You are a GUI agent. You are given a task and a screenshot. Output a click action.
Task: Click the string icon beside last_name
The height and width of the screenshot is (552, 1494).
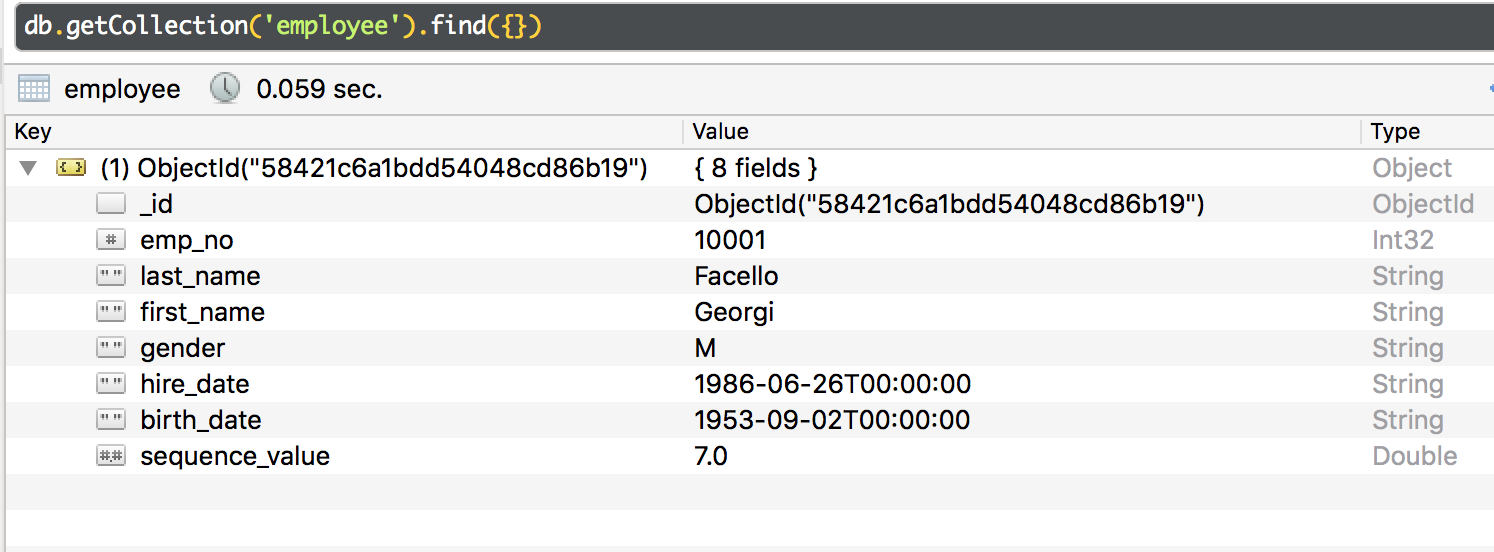point(111,276)
